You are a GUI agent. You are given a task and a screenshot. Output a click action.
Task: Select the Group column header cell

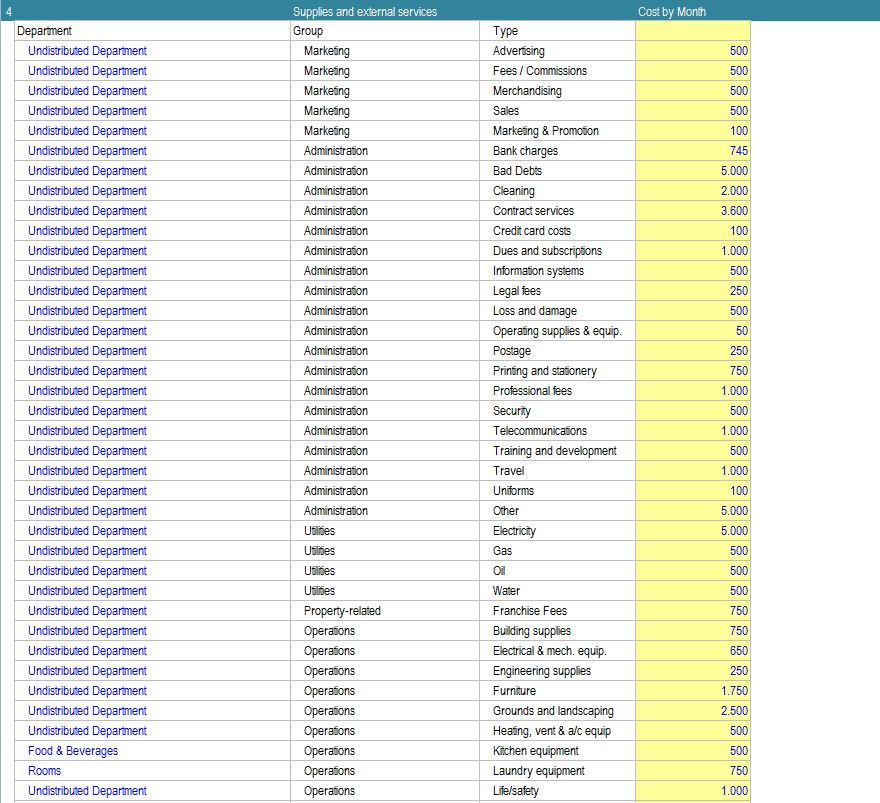pyautogui.click(x=384, y=31)
